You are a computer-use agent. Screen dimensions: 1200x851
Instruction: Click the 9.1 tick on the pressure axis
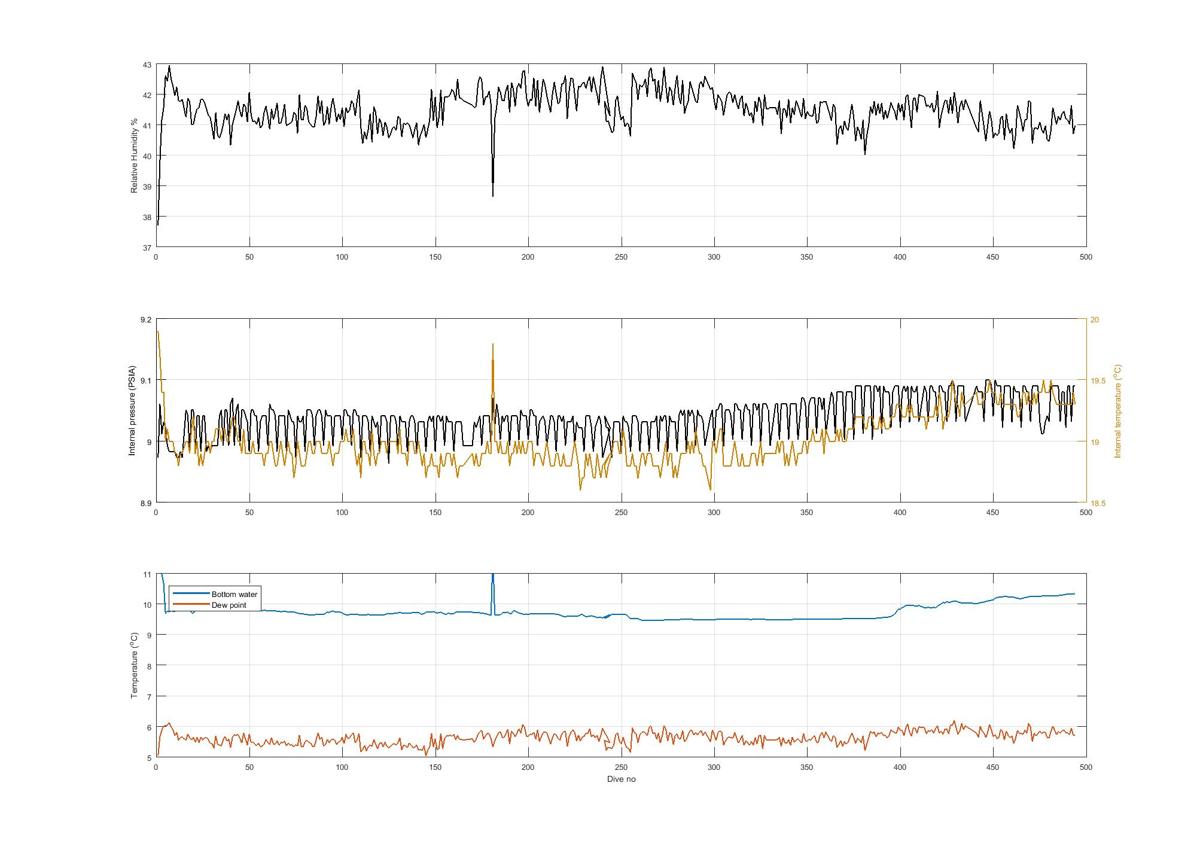point(146,381)
